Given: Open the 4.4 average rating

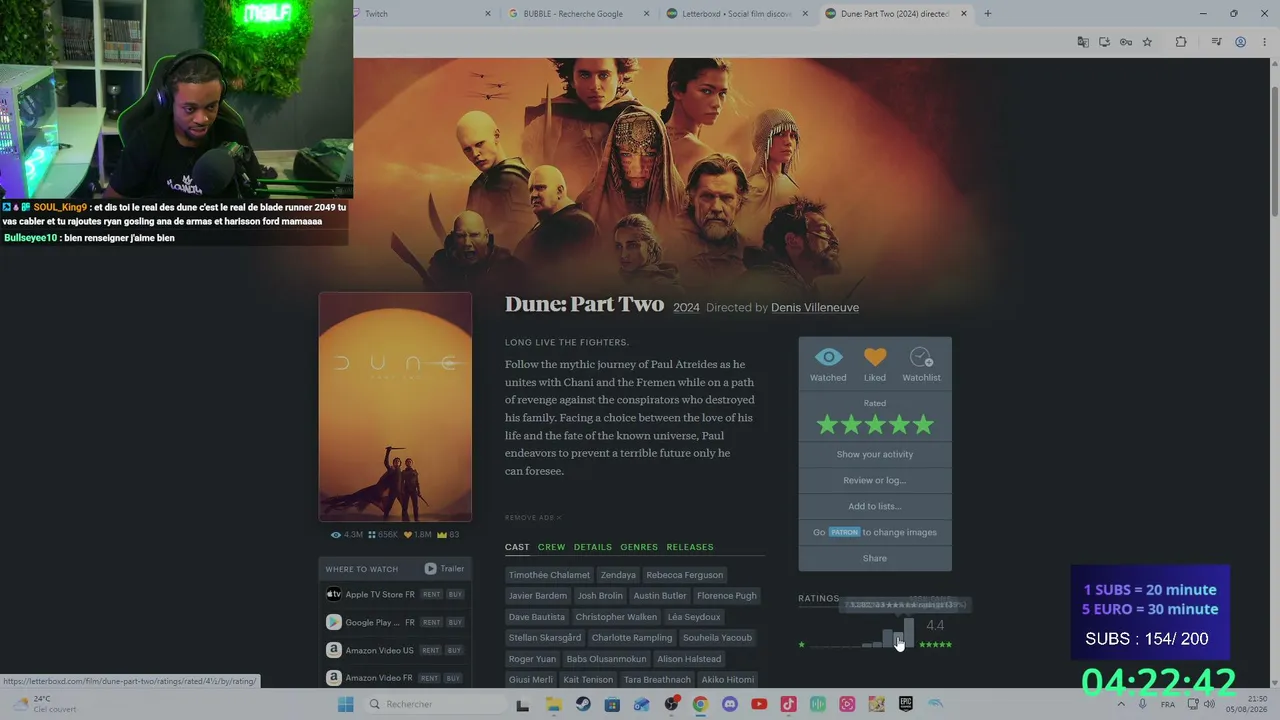Looking at the screenshot, I should (935, 626).
